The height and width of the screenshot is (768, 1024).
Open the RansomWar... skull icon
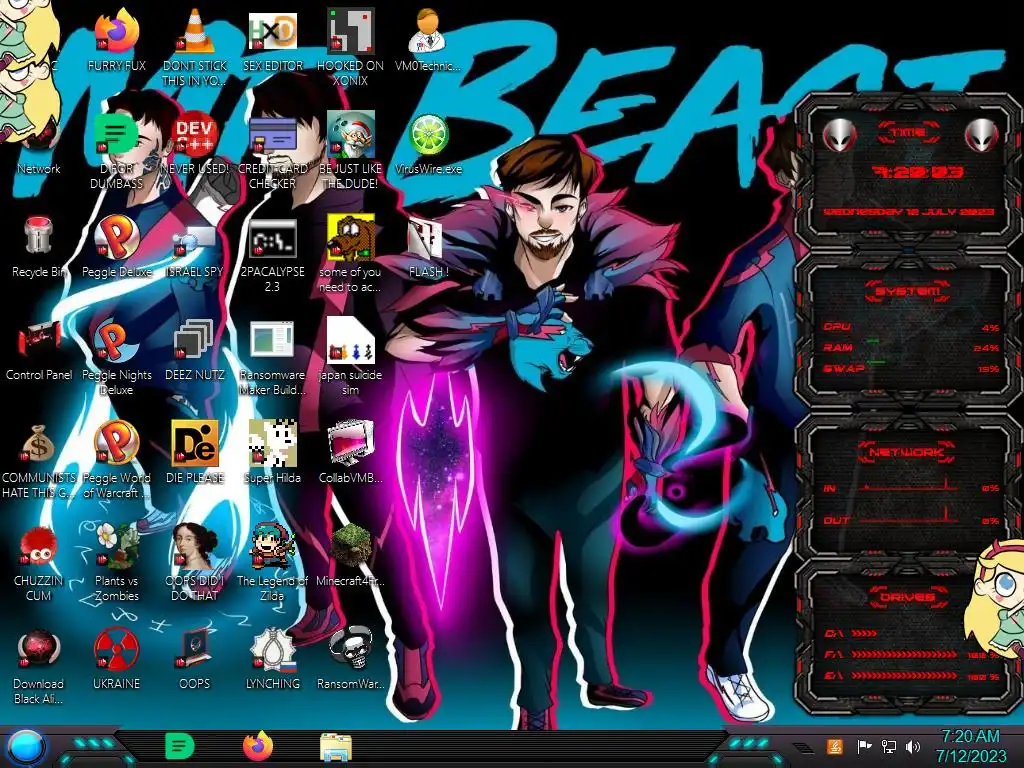350,649
